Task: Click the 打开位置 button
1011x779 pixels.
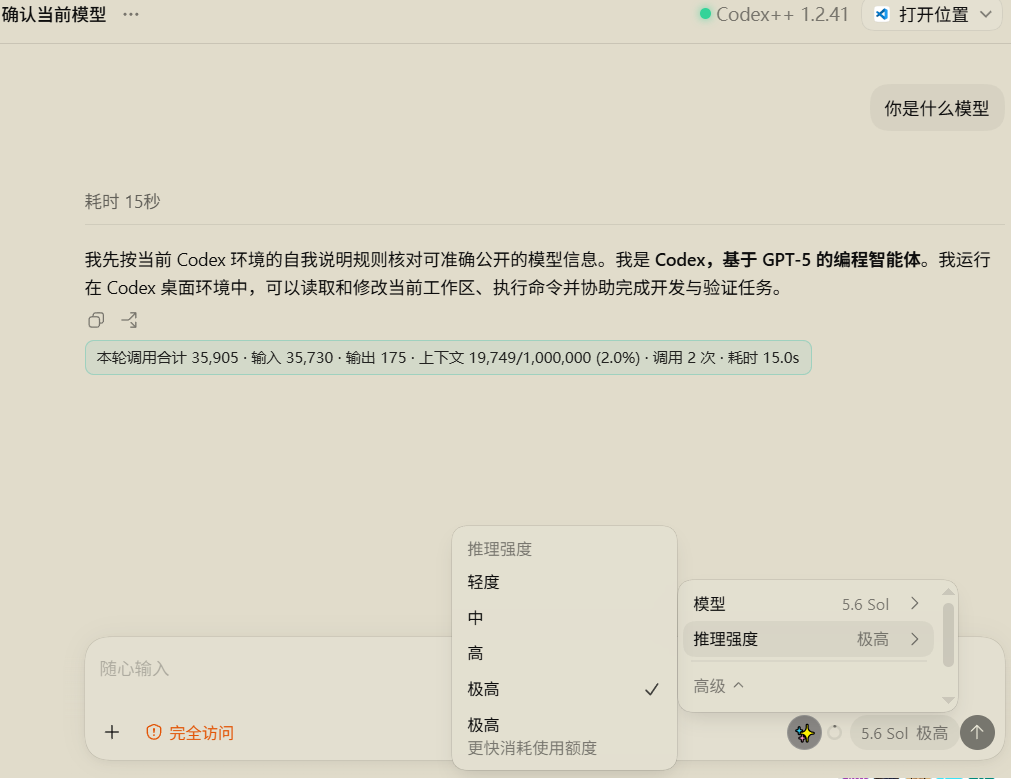Action: (x=932, y=14)
